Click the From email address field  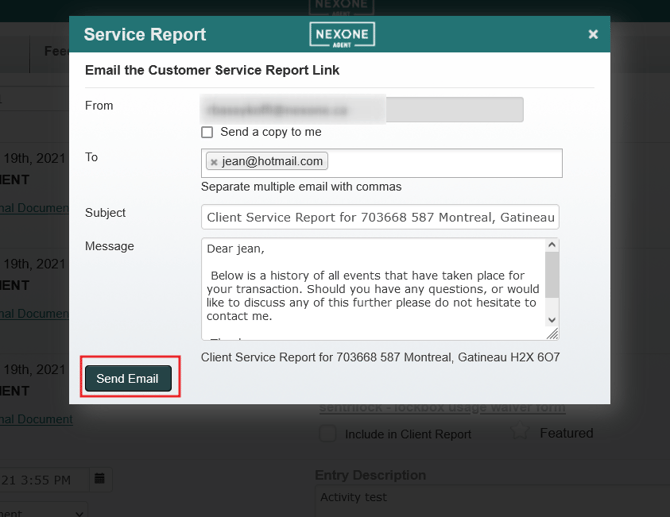coord(362,109)
